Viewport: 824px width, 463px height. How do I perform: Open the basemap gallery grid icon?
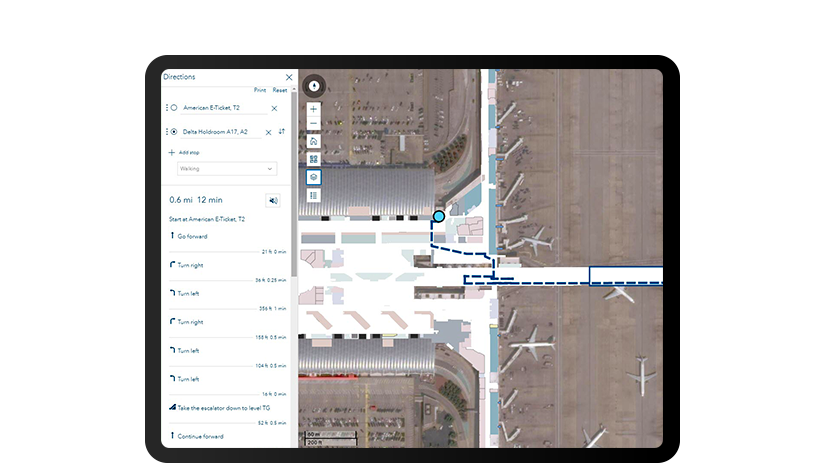(x=313, y=159)
